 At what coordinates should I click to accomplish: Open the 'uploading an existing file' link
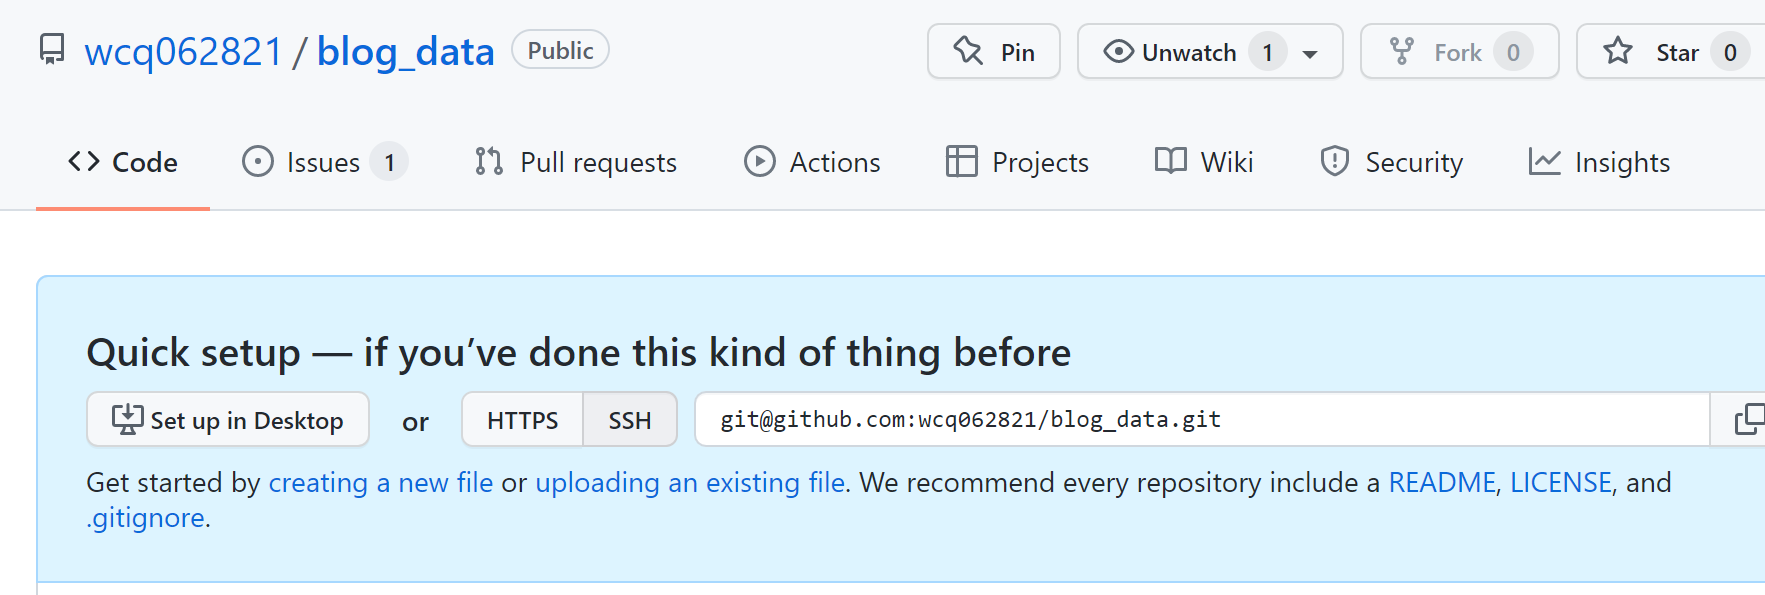[690, 483]
